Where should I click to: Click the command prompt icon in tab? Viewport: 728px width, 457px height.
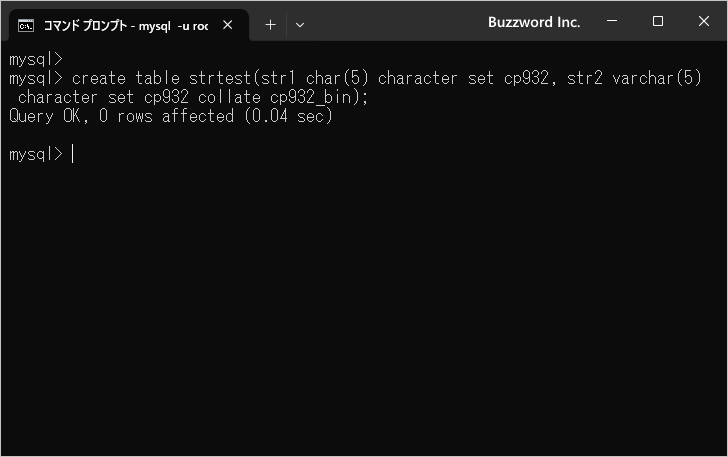(x=26, y=26)
